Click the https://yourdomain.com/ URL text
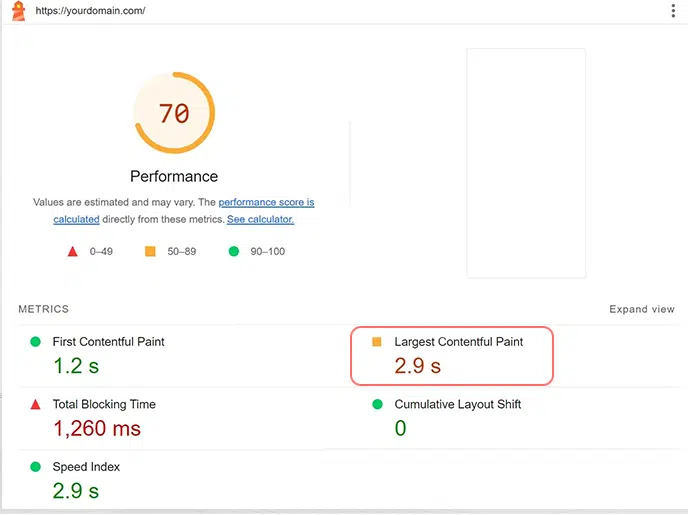The image size is (688, 515). click(x=90, y=11)
